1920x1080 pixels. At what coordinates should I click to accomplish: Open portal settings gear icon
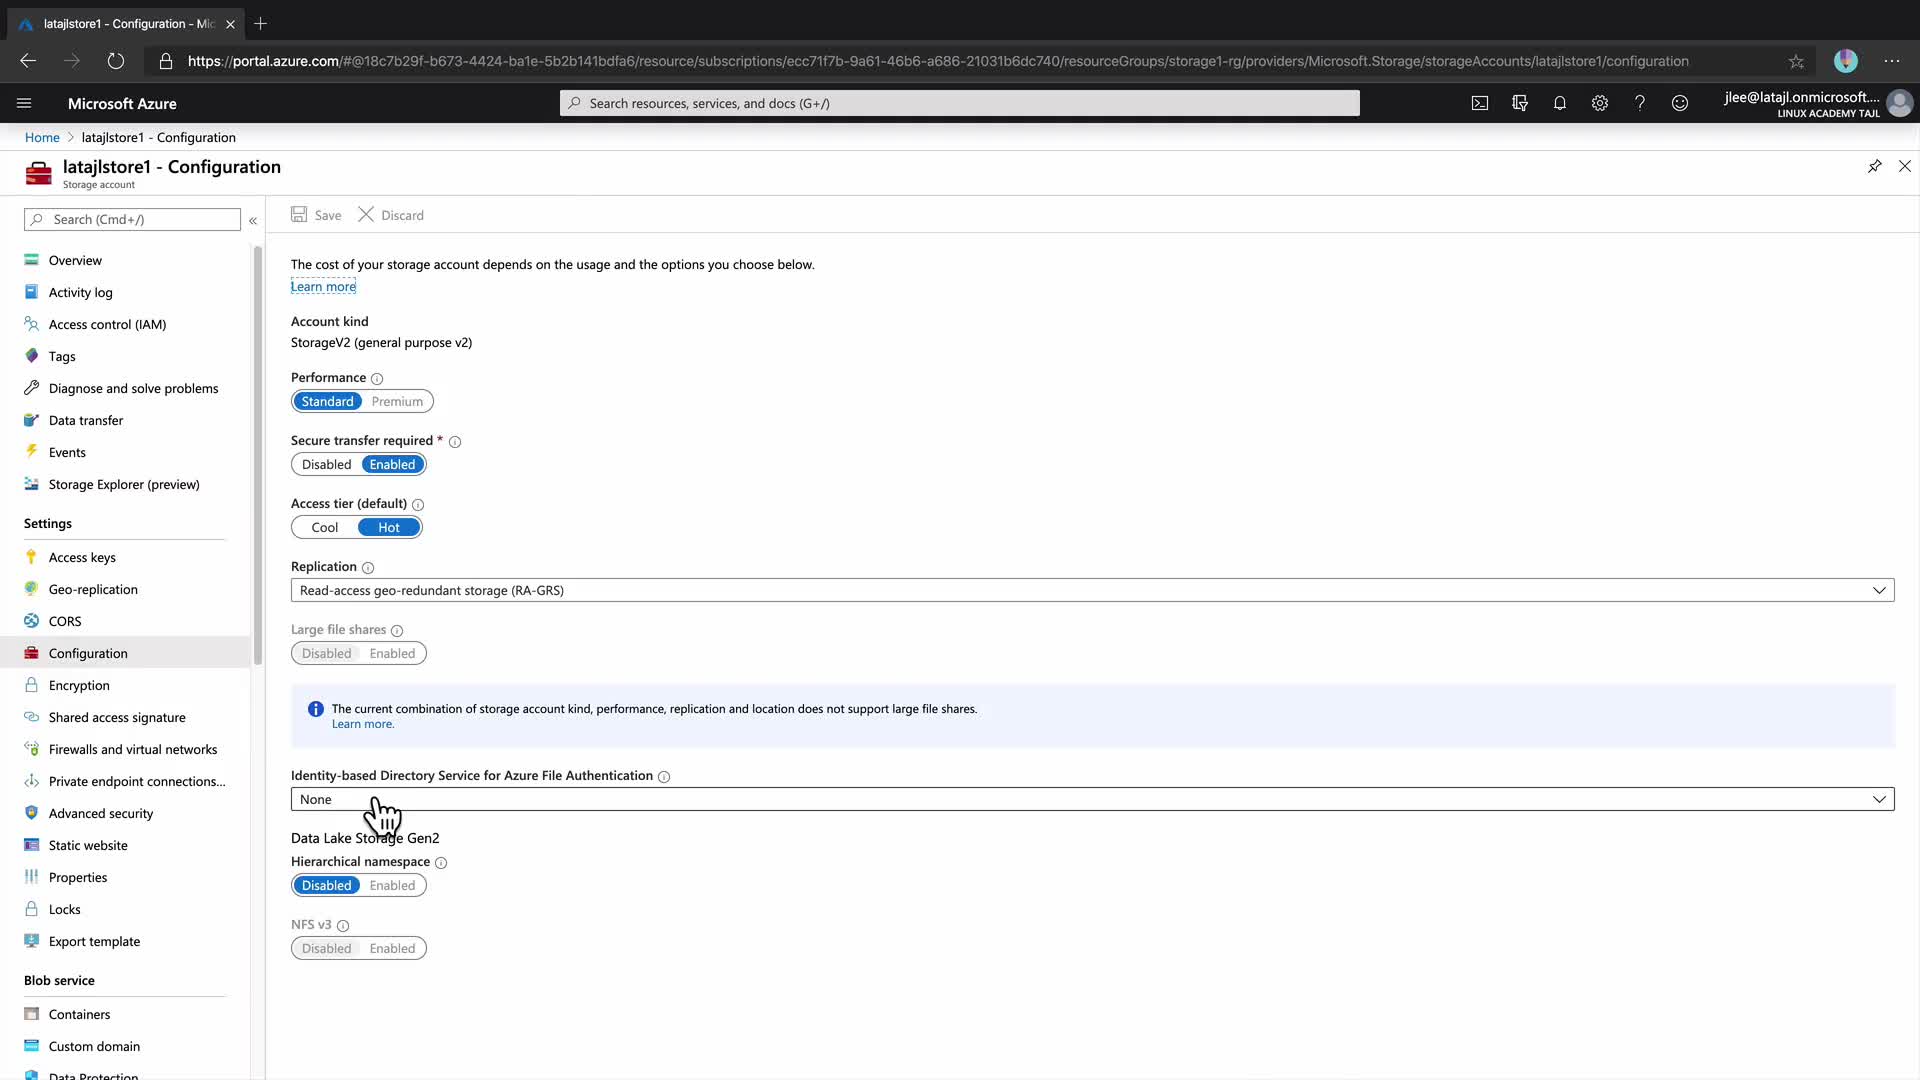[x=1600, y=103]
